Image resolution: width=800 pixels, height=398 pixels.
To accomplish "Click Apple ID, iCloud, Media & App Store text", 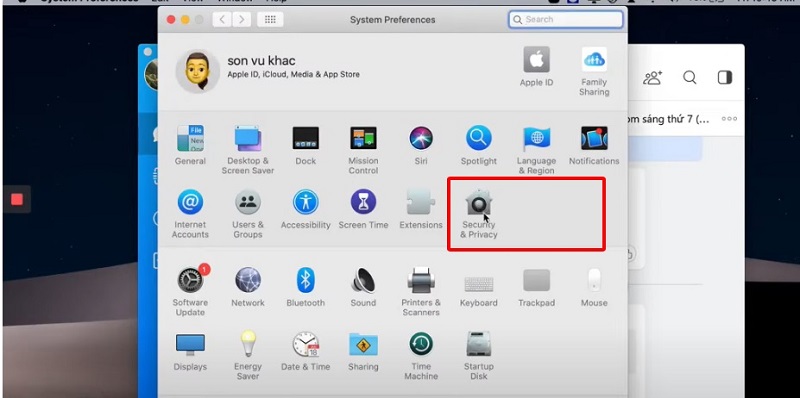I will point(293,74).
